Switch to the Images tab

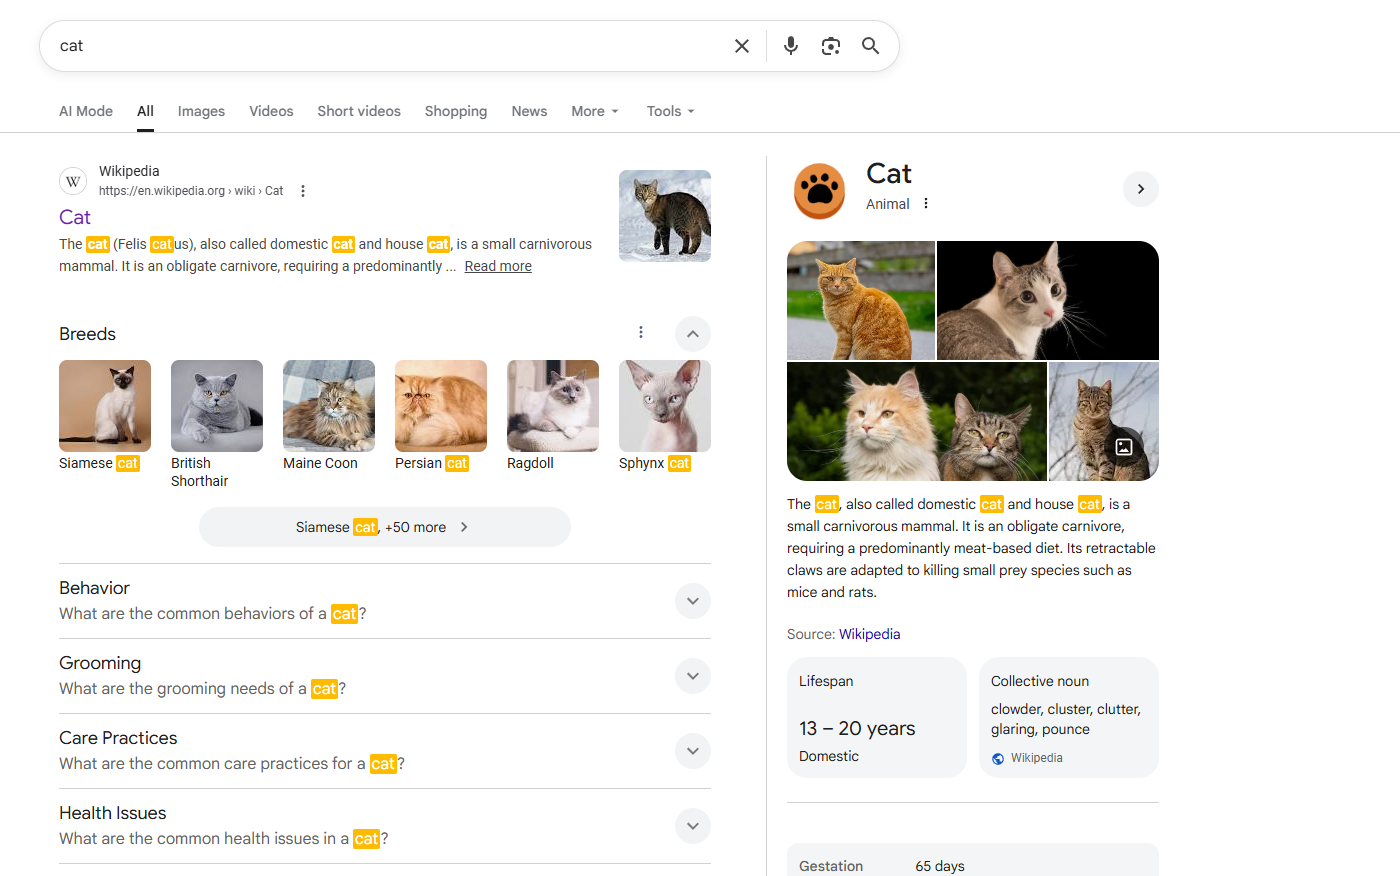pos(200,111)
